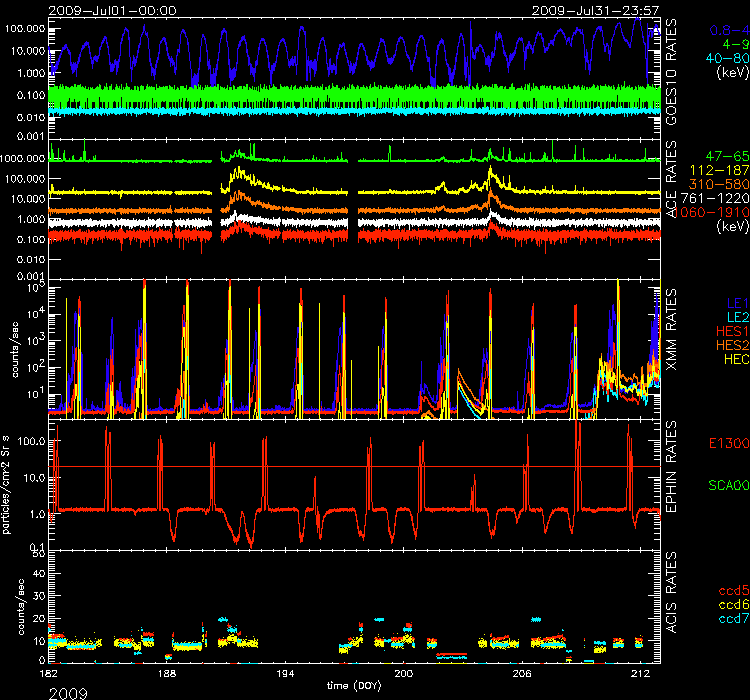Select the 761-1220 keV white legend entry
Image resolution: width=750 pixels, height=700 pixels.
714,198
